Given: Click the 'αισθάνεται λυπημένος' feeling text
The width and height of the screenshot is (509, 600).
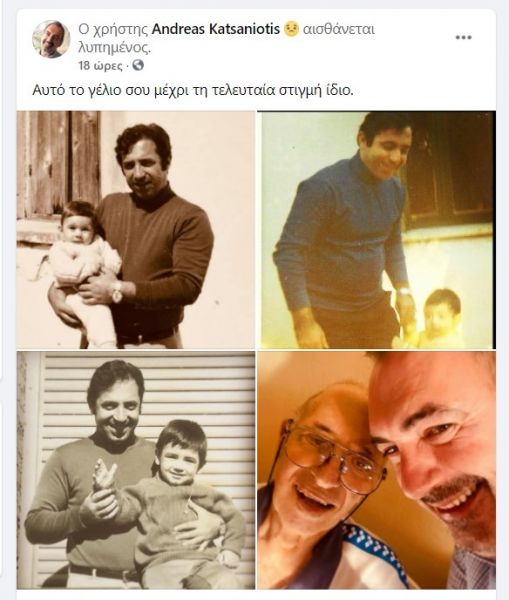Looking at the screenshot, I should [226, 39].
